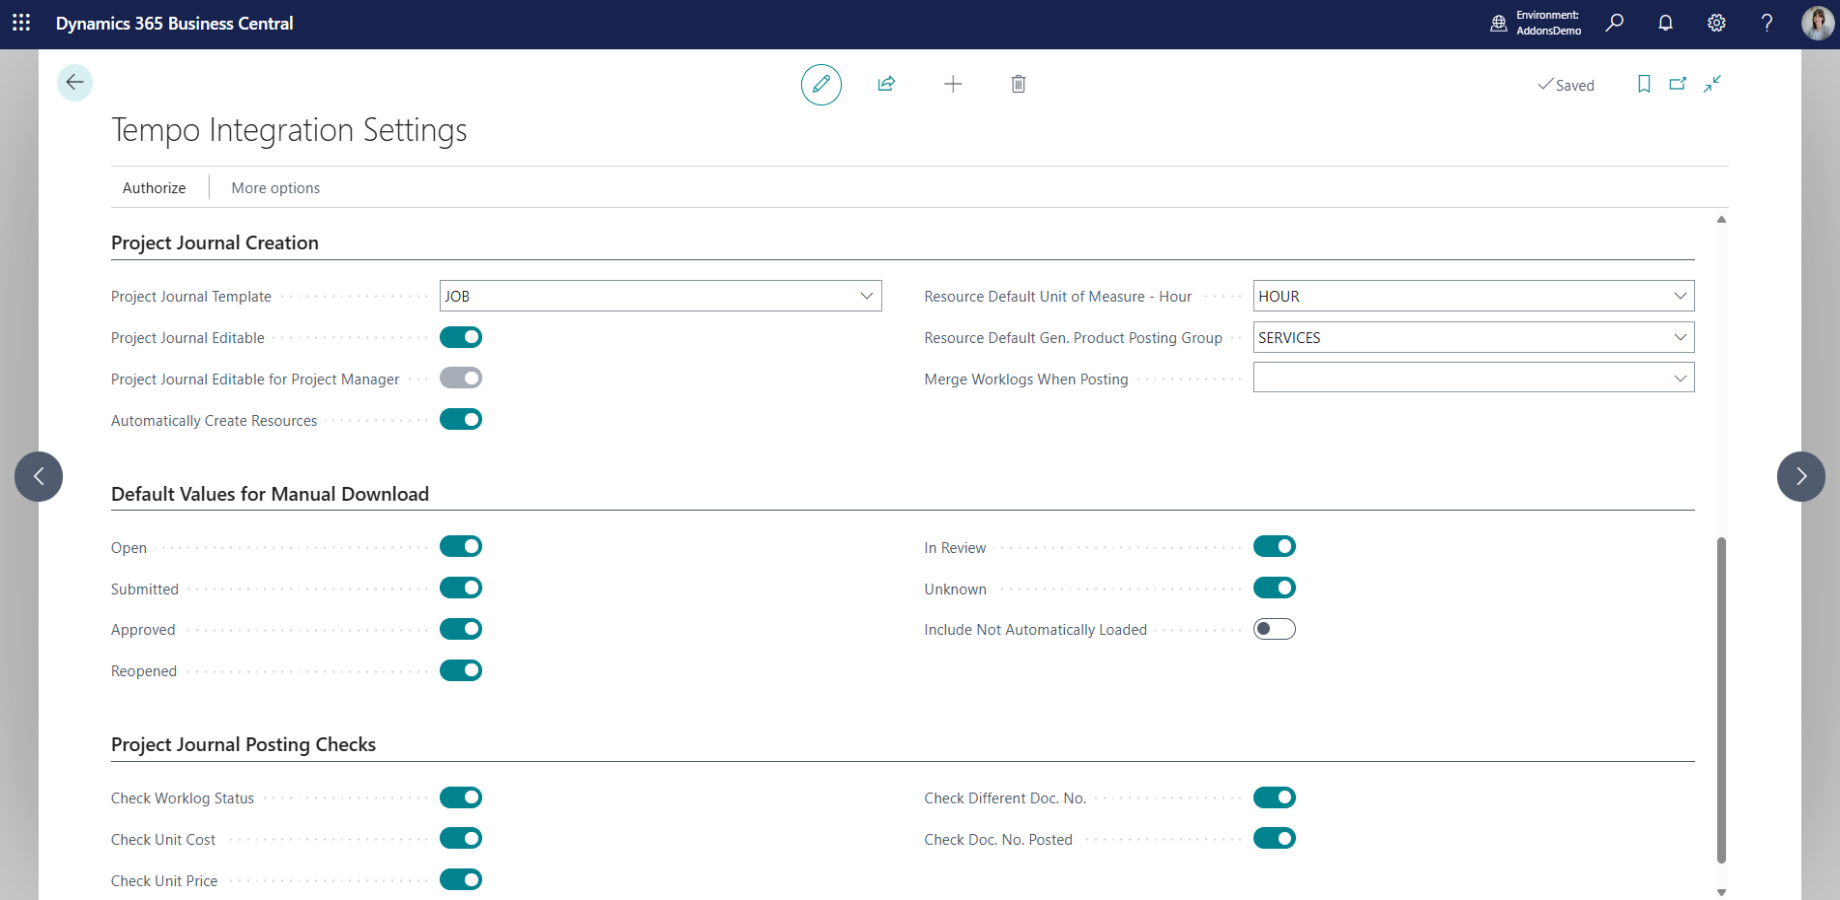Open the user profile avatar

pyautogui.click(x=1817, y=22)
